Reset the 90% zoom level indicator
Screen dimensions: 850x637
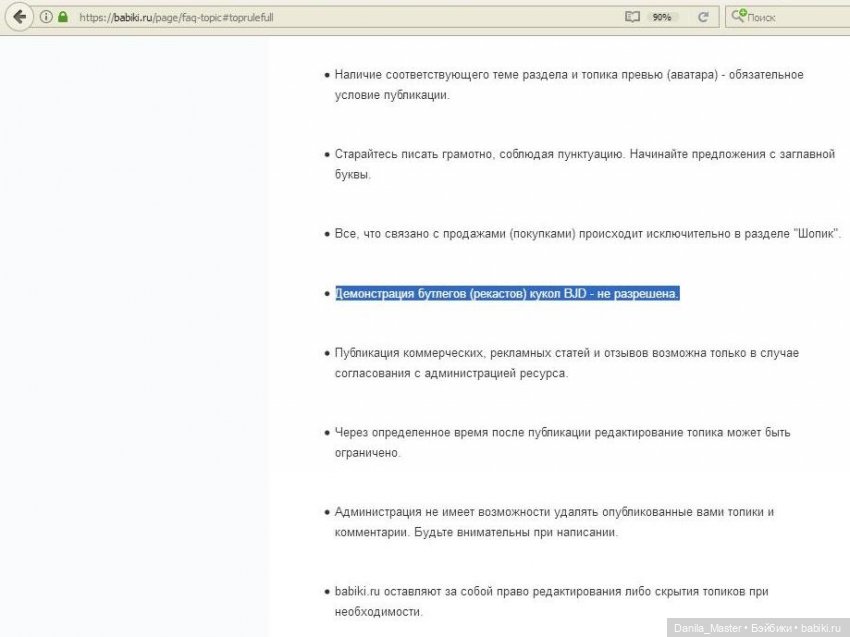661,17
